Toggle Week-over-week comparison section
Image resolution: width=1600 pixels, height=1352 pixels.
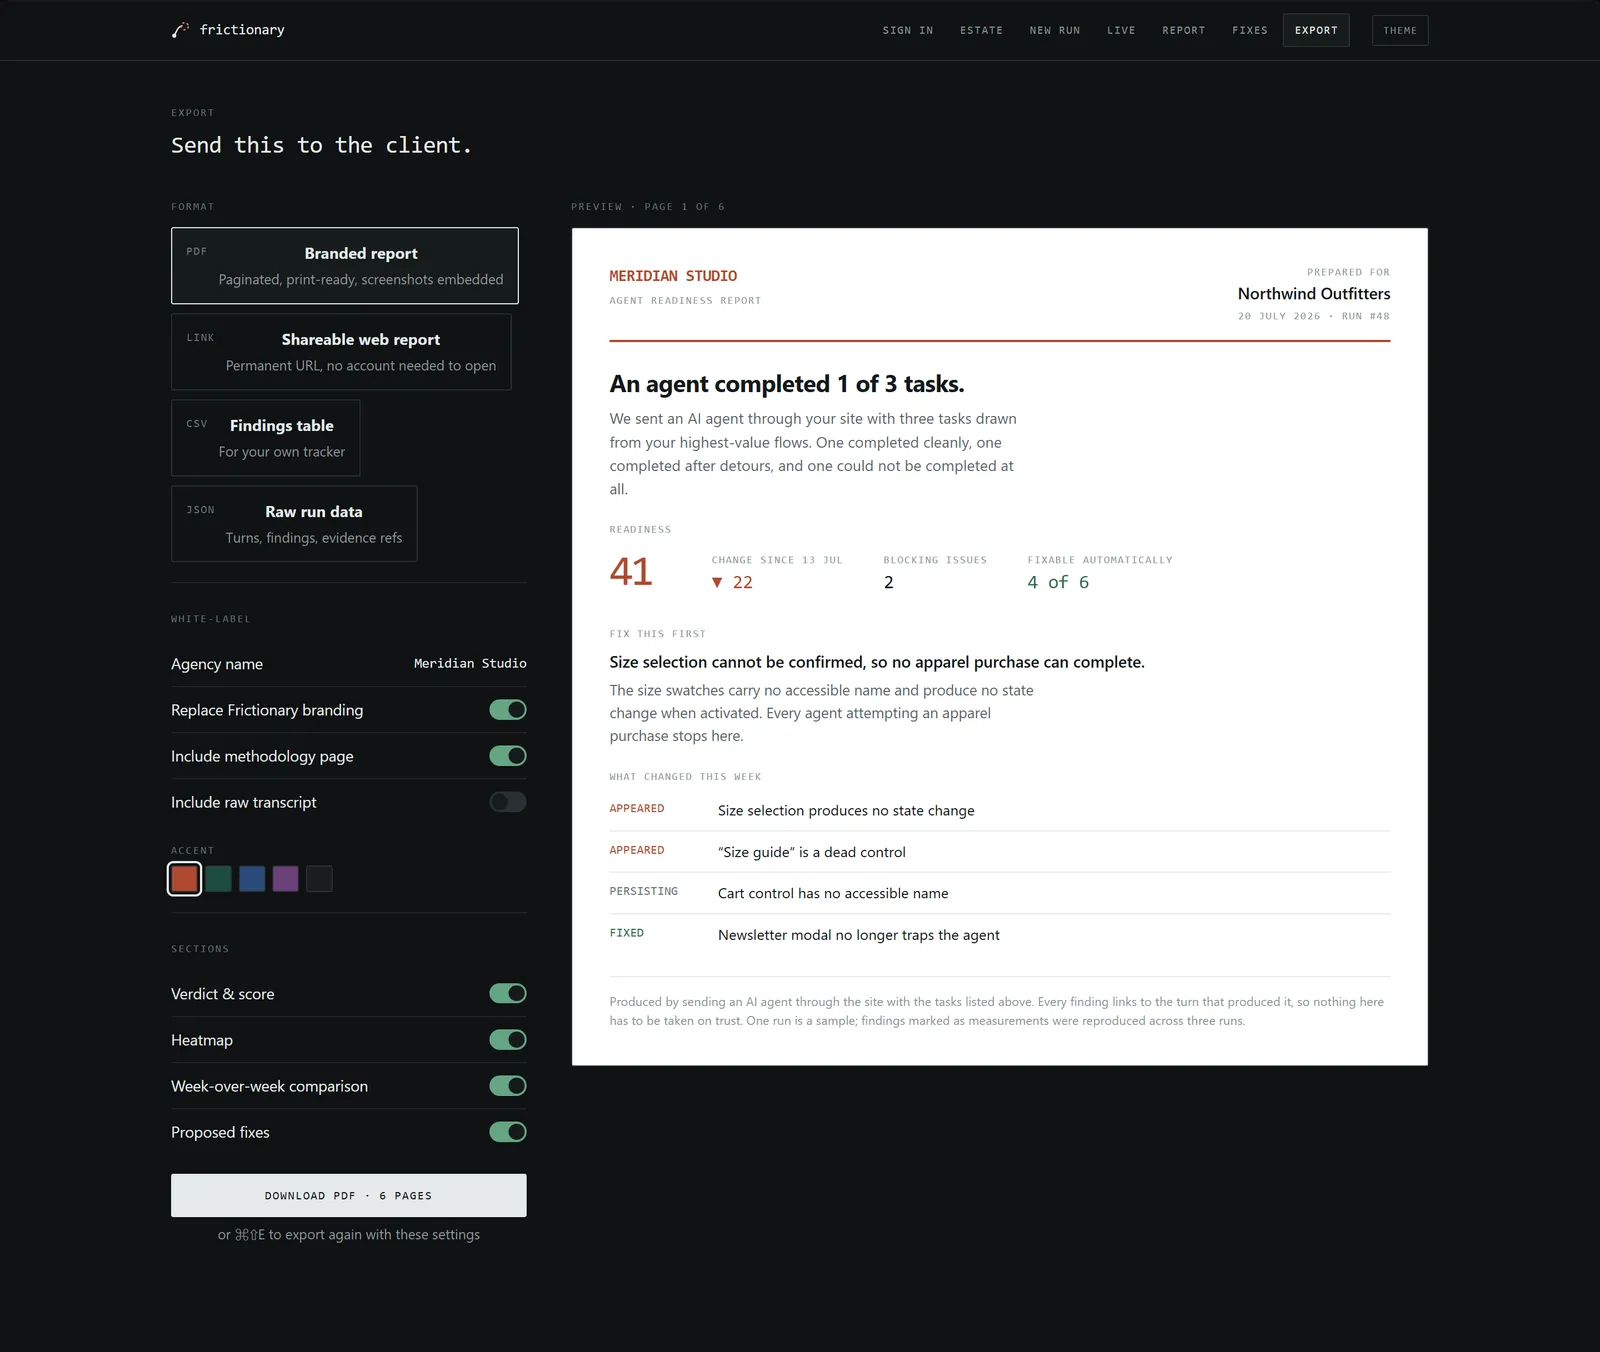coord(508,1086)
